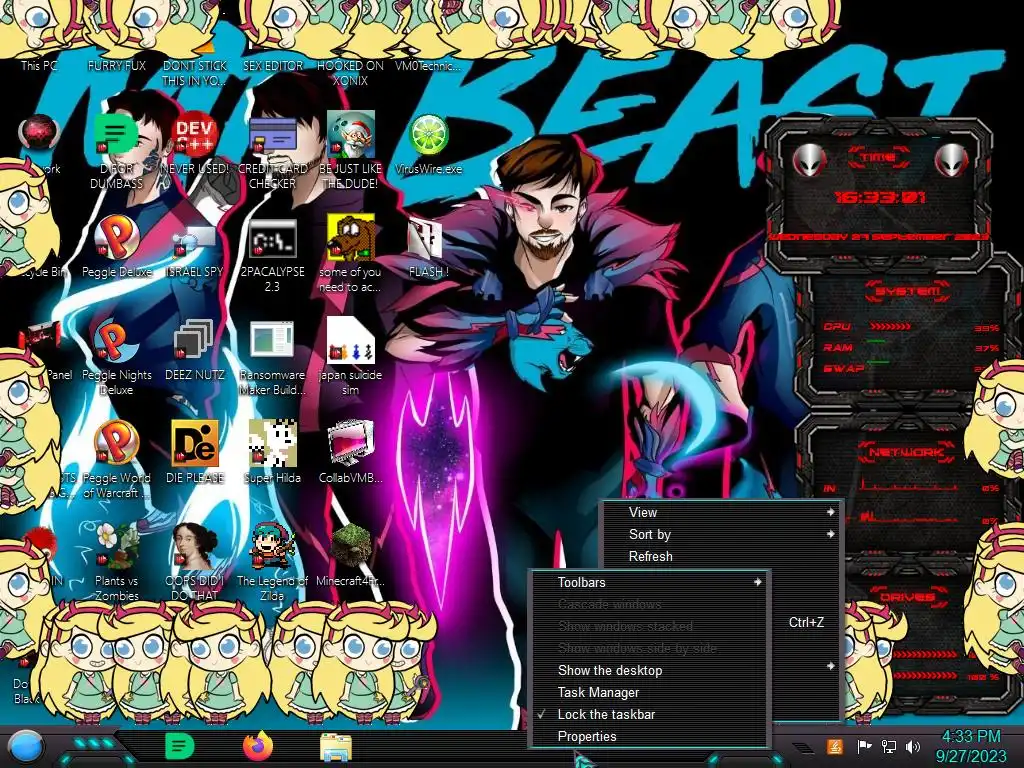
Task: Open Peggle Deluxe desktop shortcut
Action: click(x=116, y=238)
